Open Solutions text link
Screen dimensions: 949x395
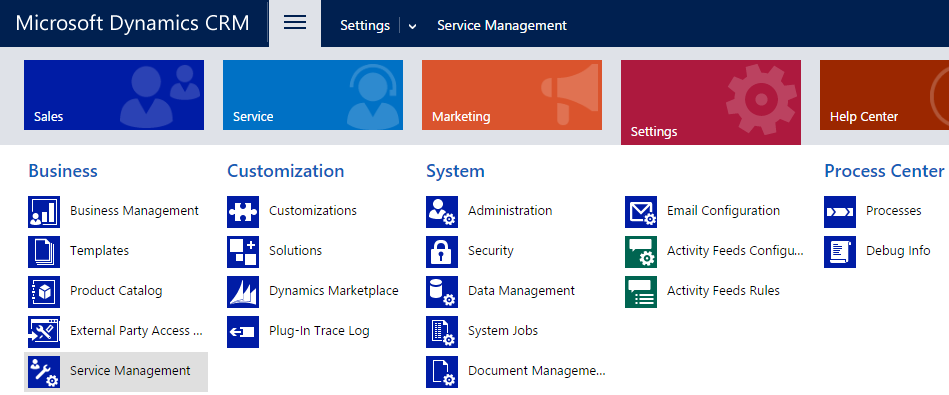coord(295,250)
